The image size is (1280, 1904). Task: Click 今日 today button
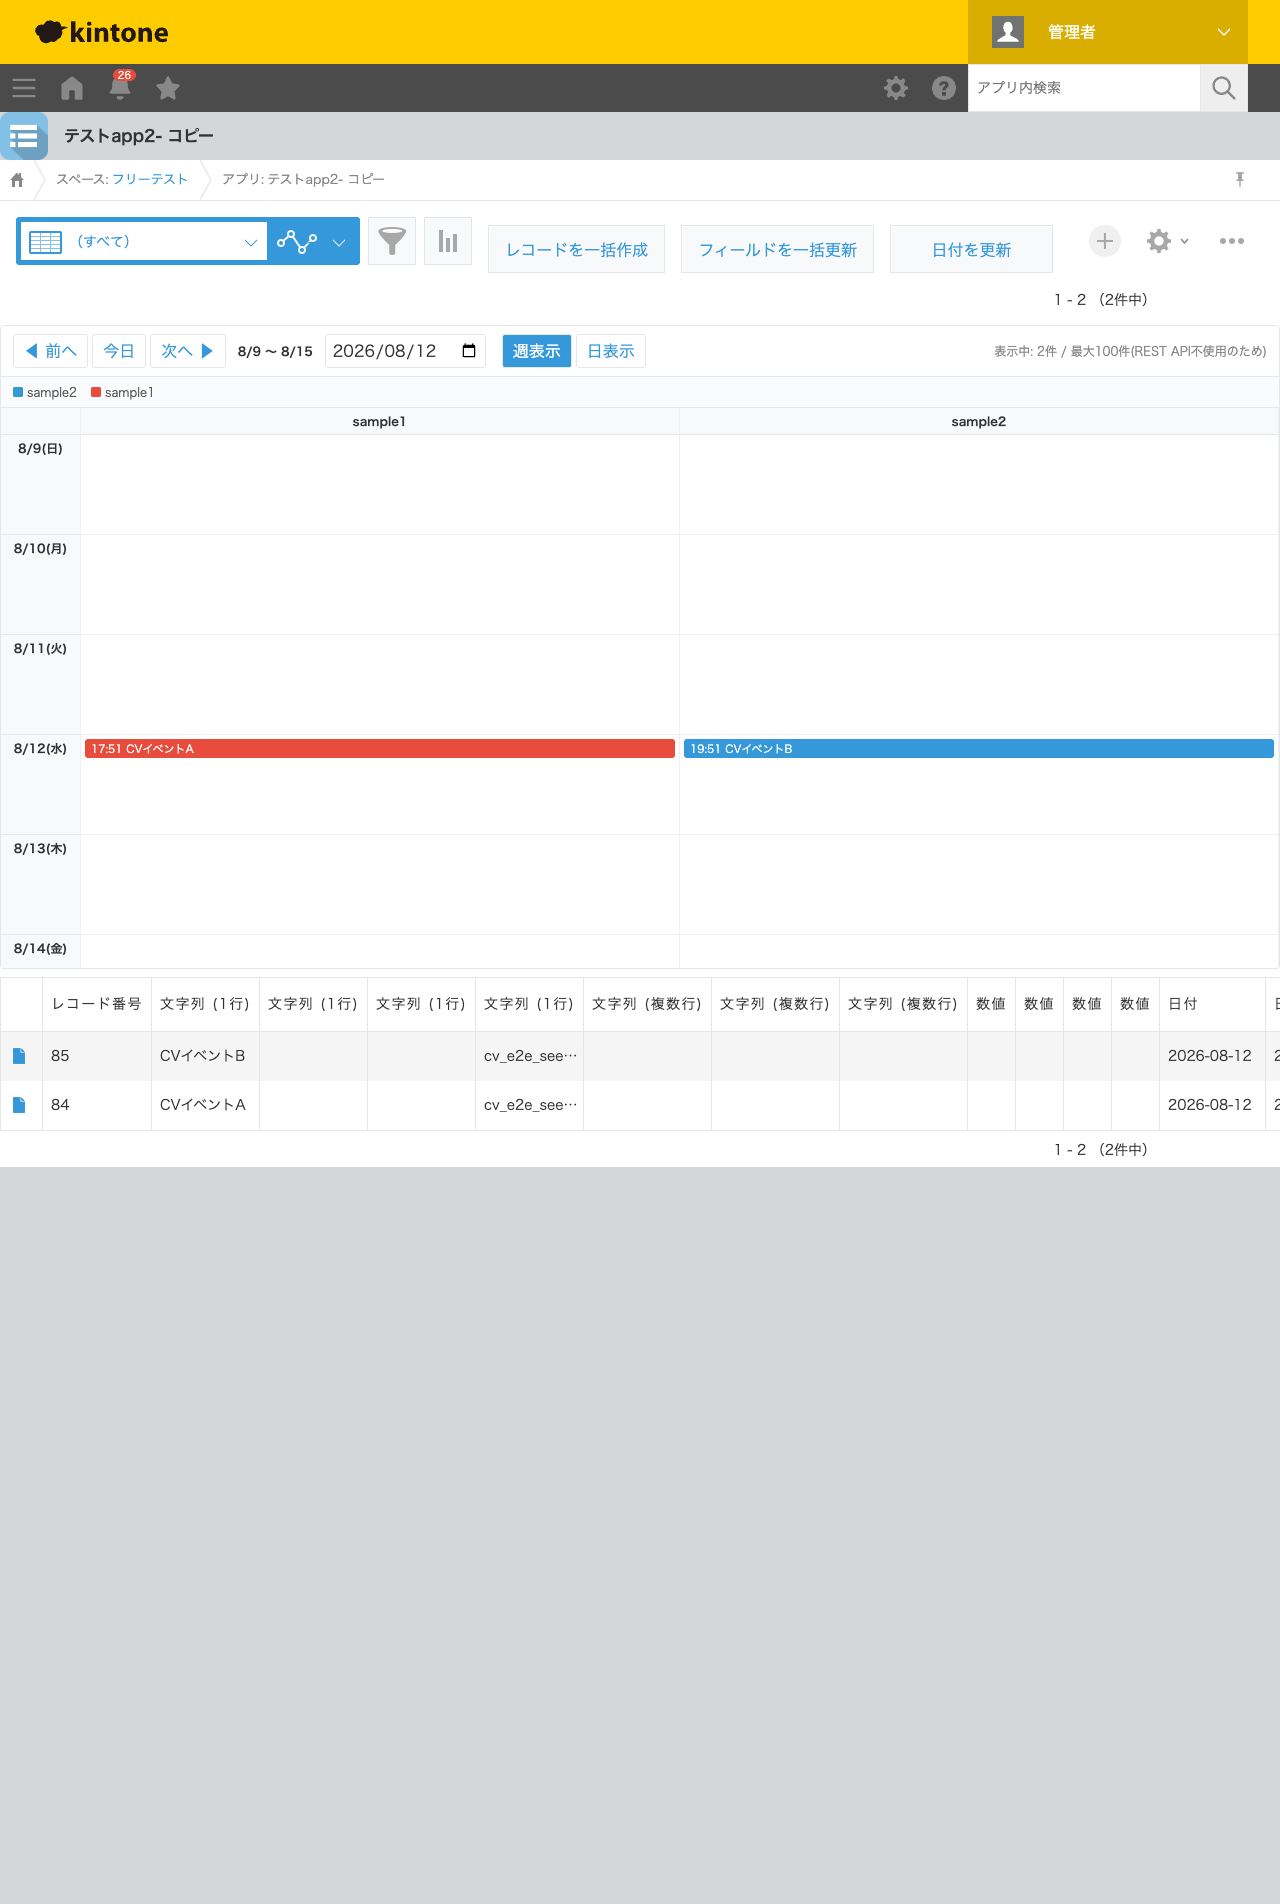coord(119,351)
